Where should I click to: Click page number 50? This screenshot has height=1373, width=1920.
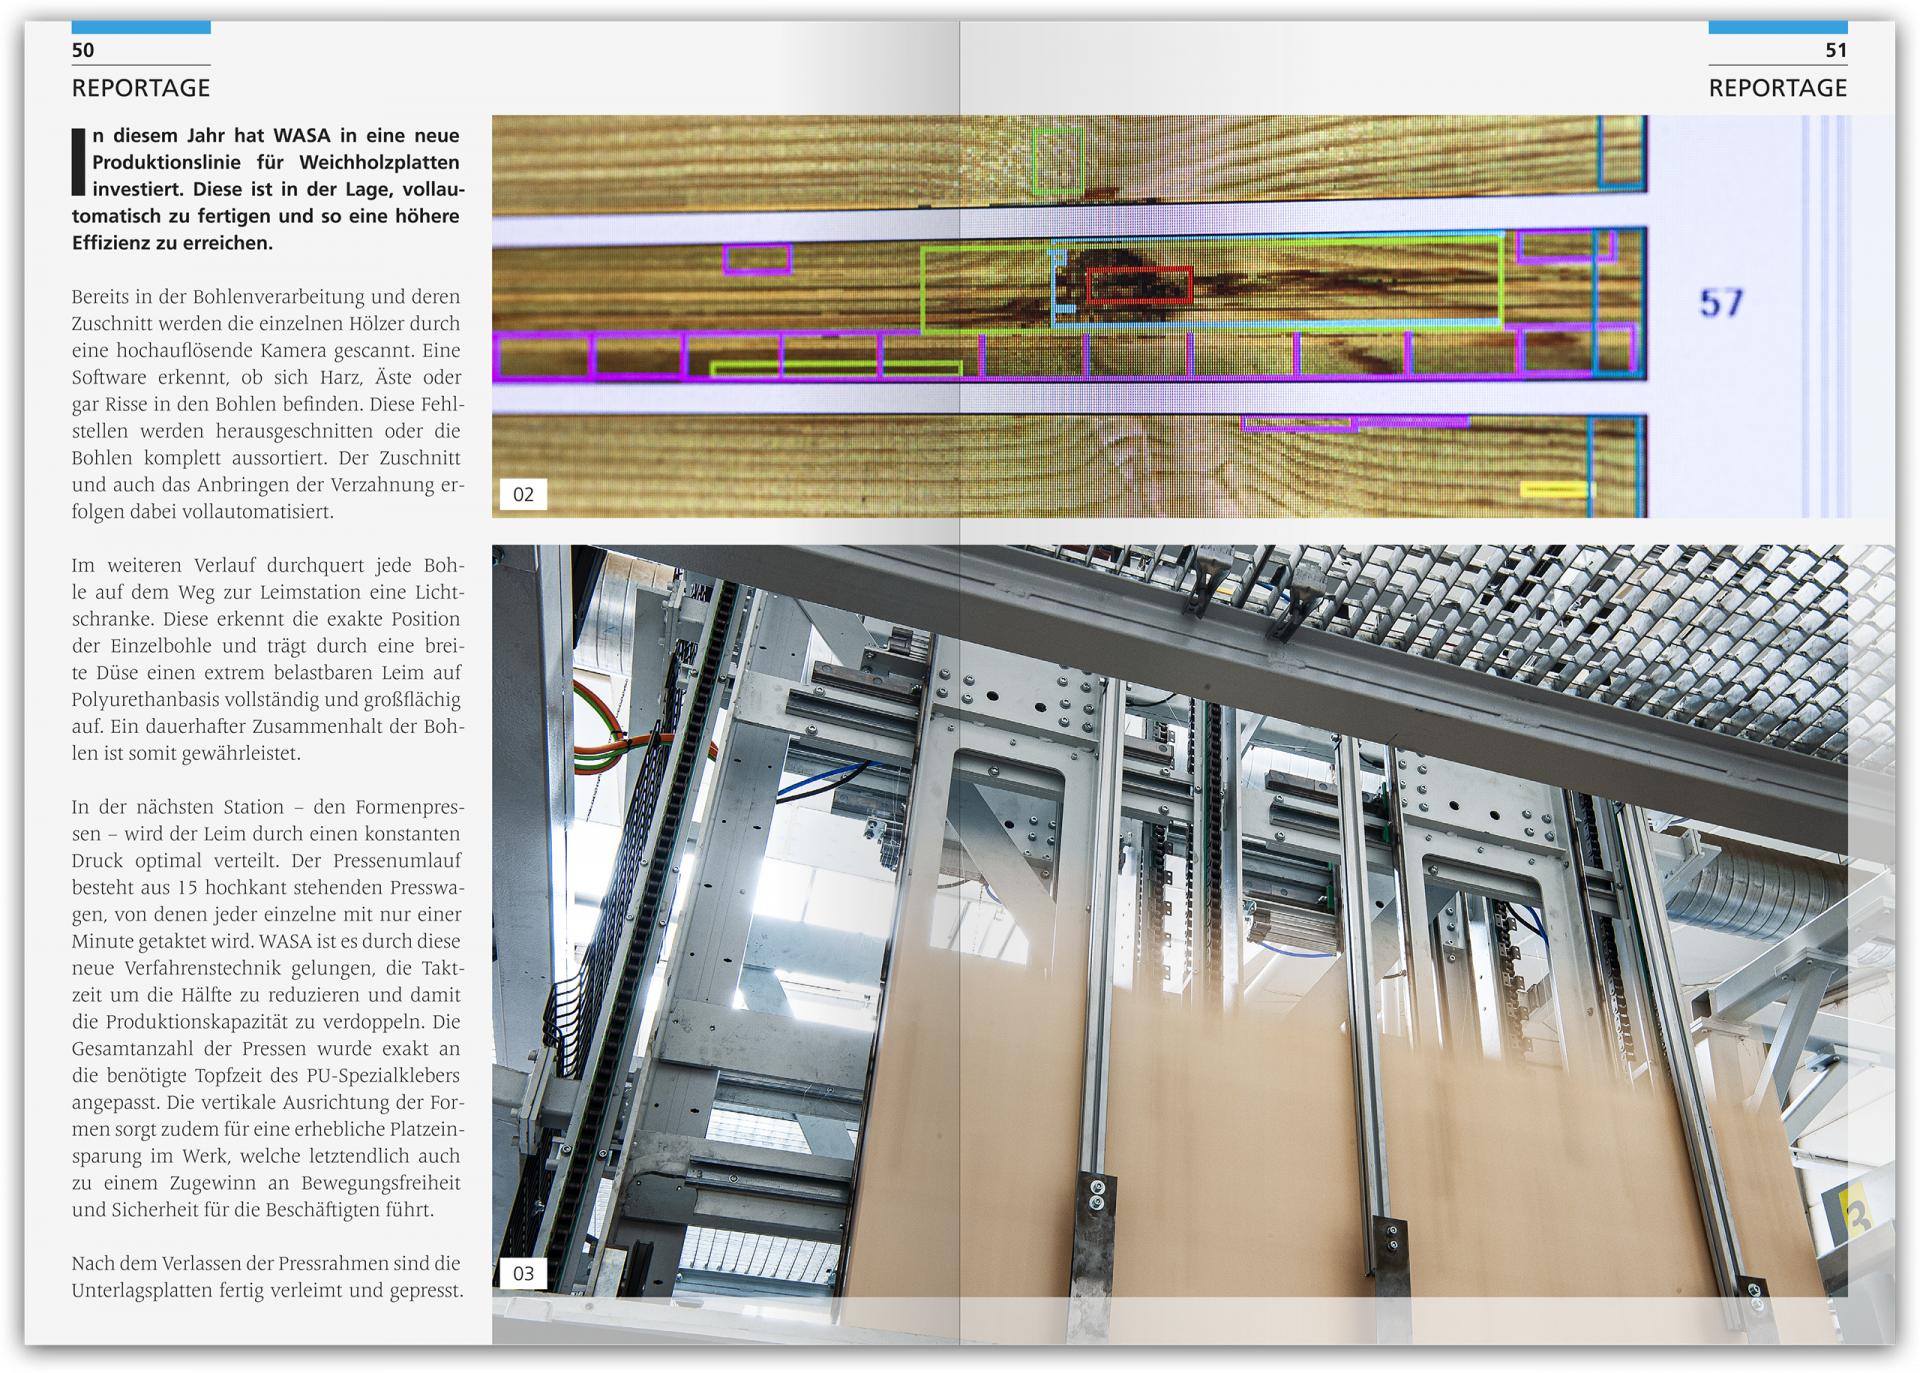tap(83, 50)
